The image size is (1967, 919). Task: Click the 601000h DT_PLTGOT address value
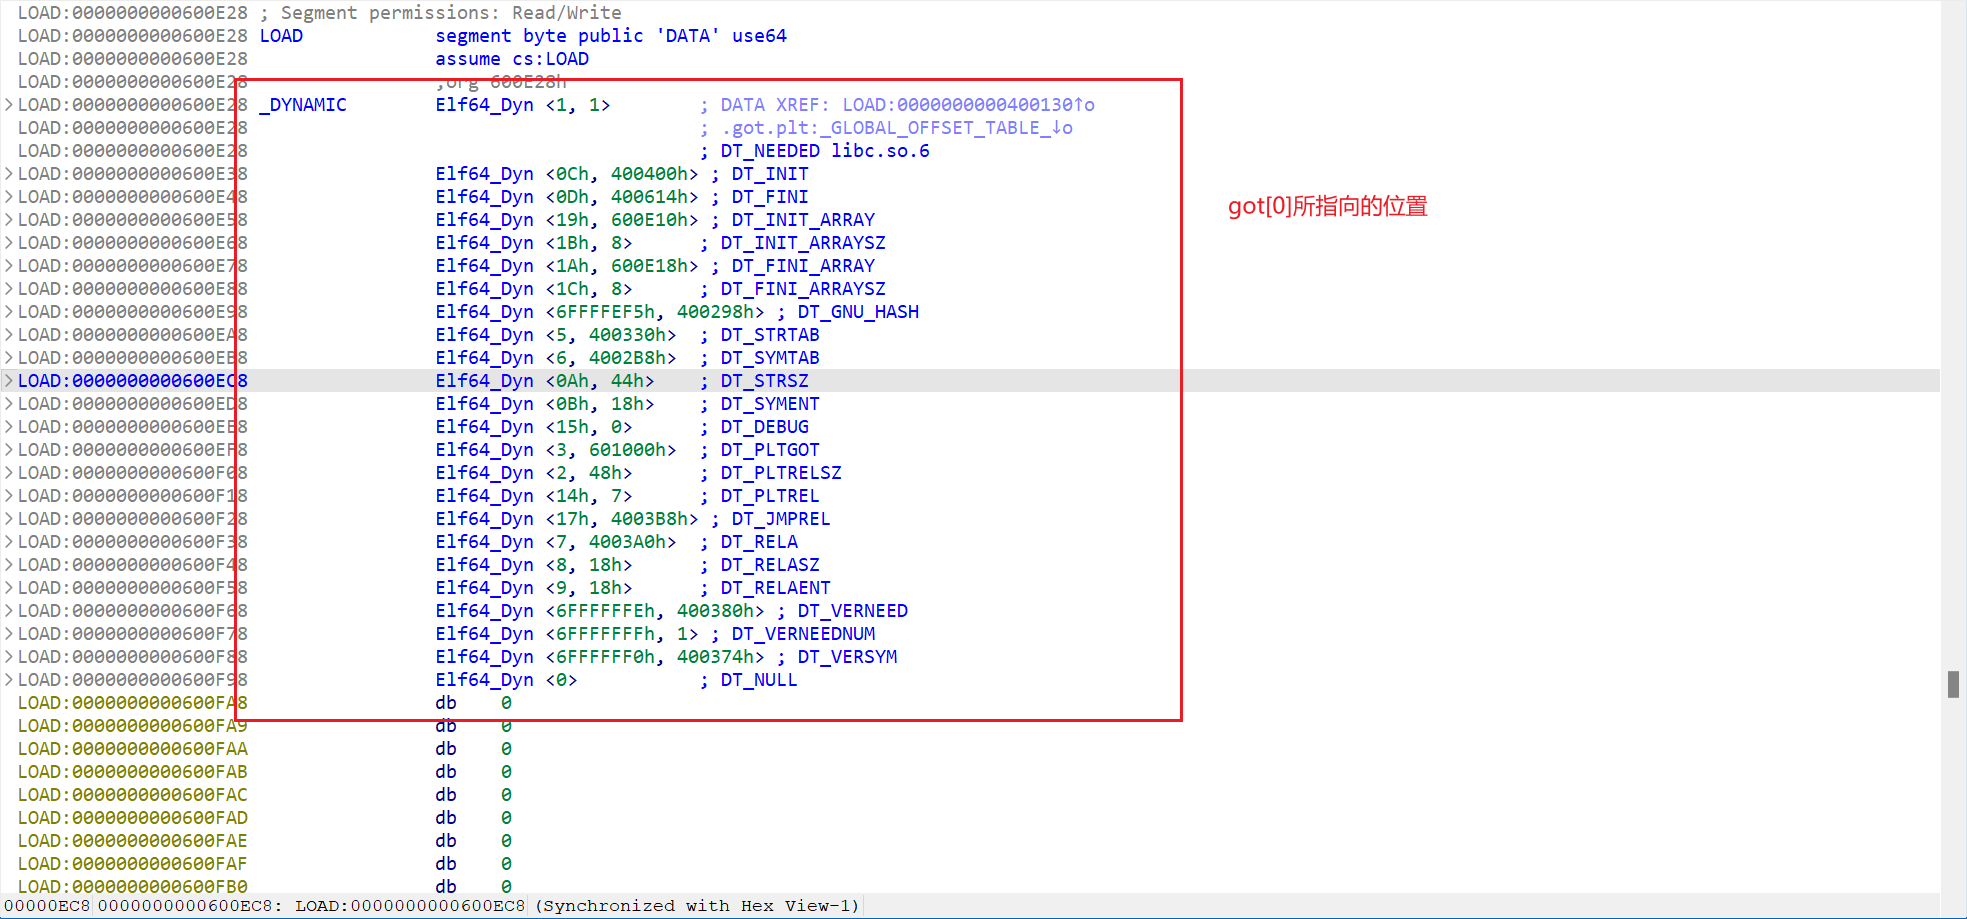(x=631, y=450)
